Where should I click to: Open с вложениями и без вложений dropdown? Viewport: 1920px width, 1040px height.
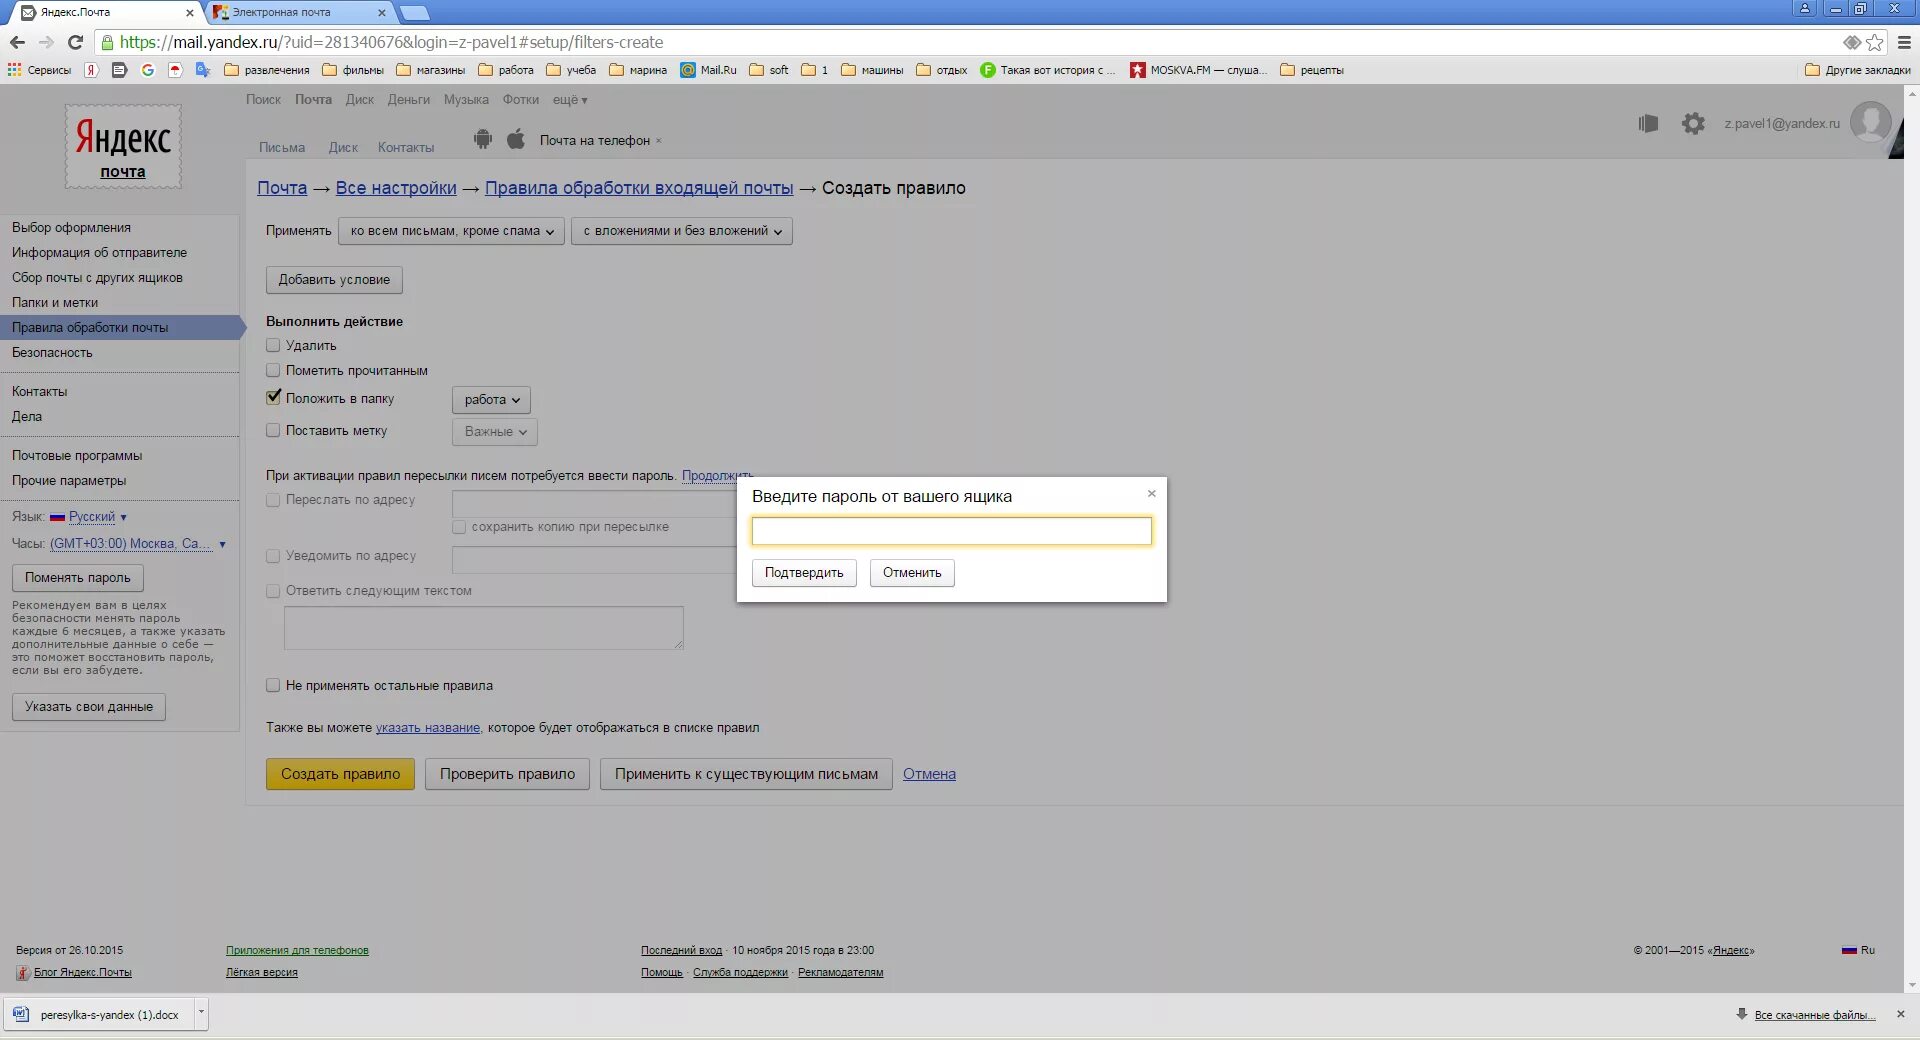coord(682,231)
